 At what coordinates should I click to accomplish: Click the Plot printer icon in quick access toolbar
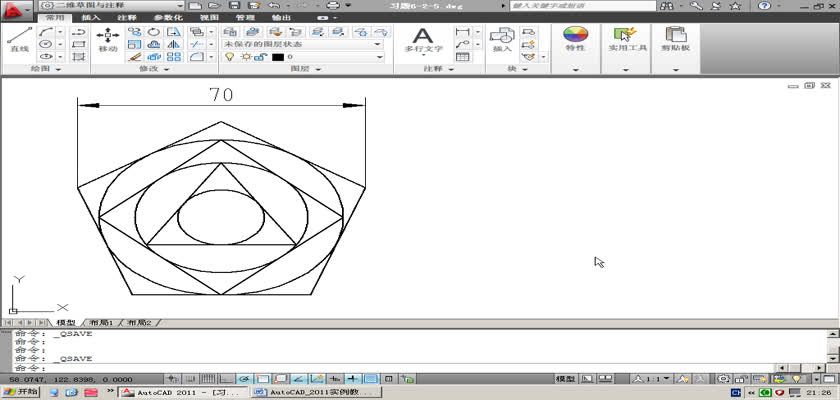(333, 5)
